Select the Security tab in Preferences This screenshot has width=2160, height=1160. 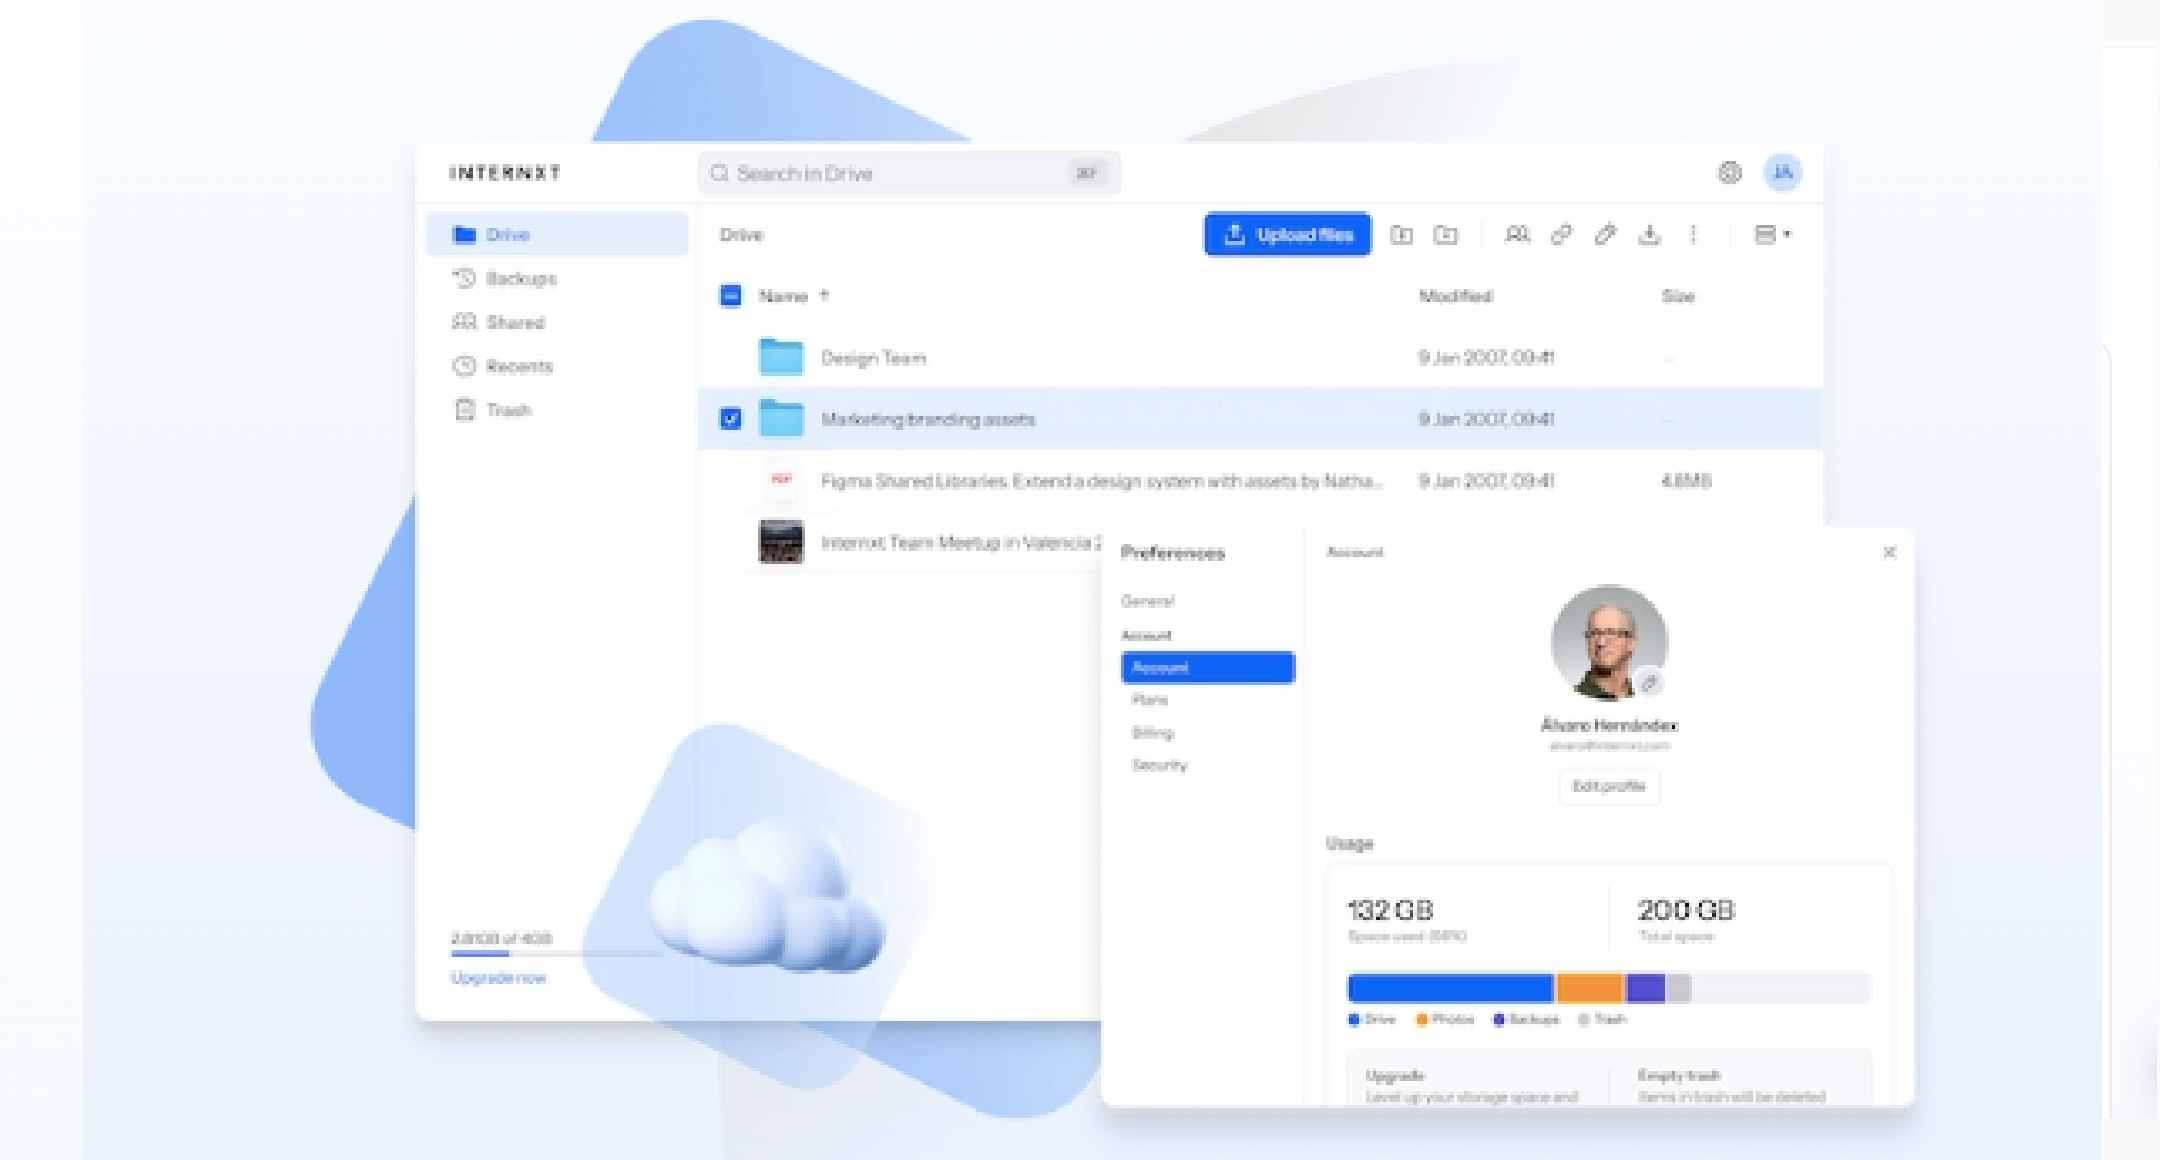[x=1159, y=765]
